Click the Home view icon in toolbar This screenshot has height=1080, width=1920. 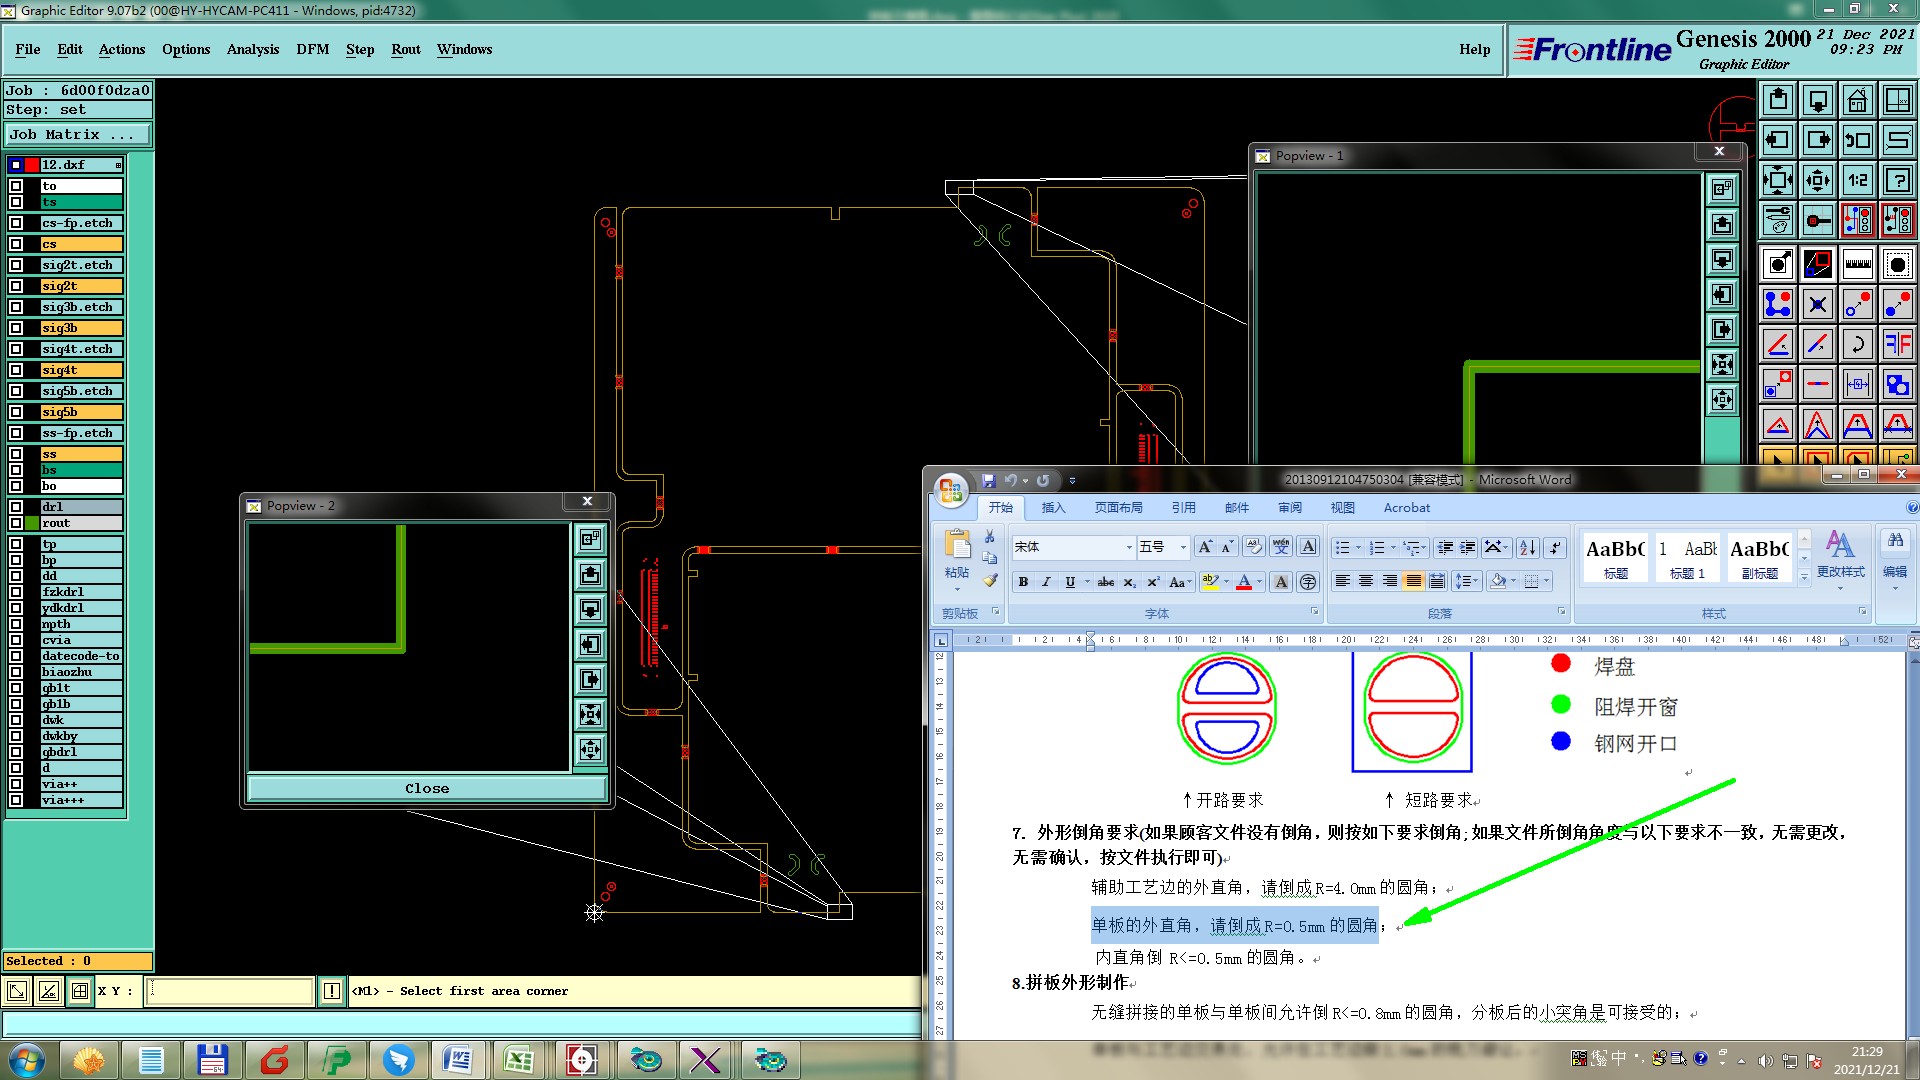[x=1857, y=100]
